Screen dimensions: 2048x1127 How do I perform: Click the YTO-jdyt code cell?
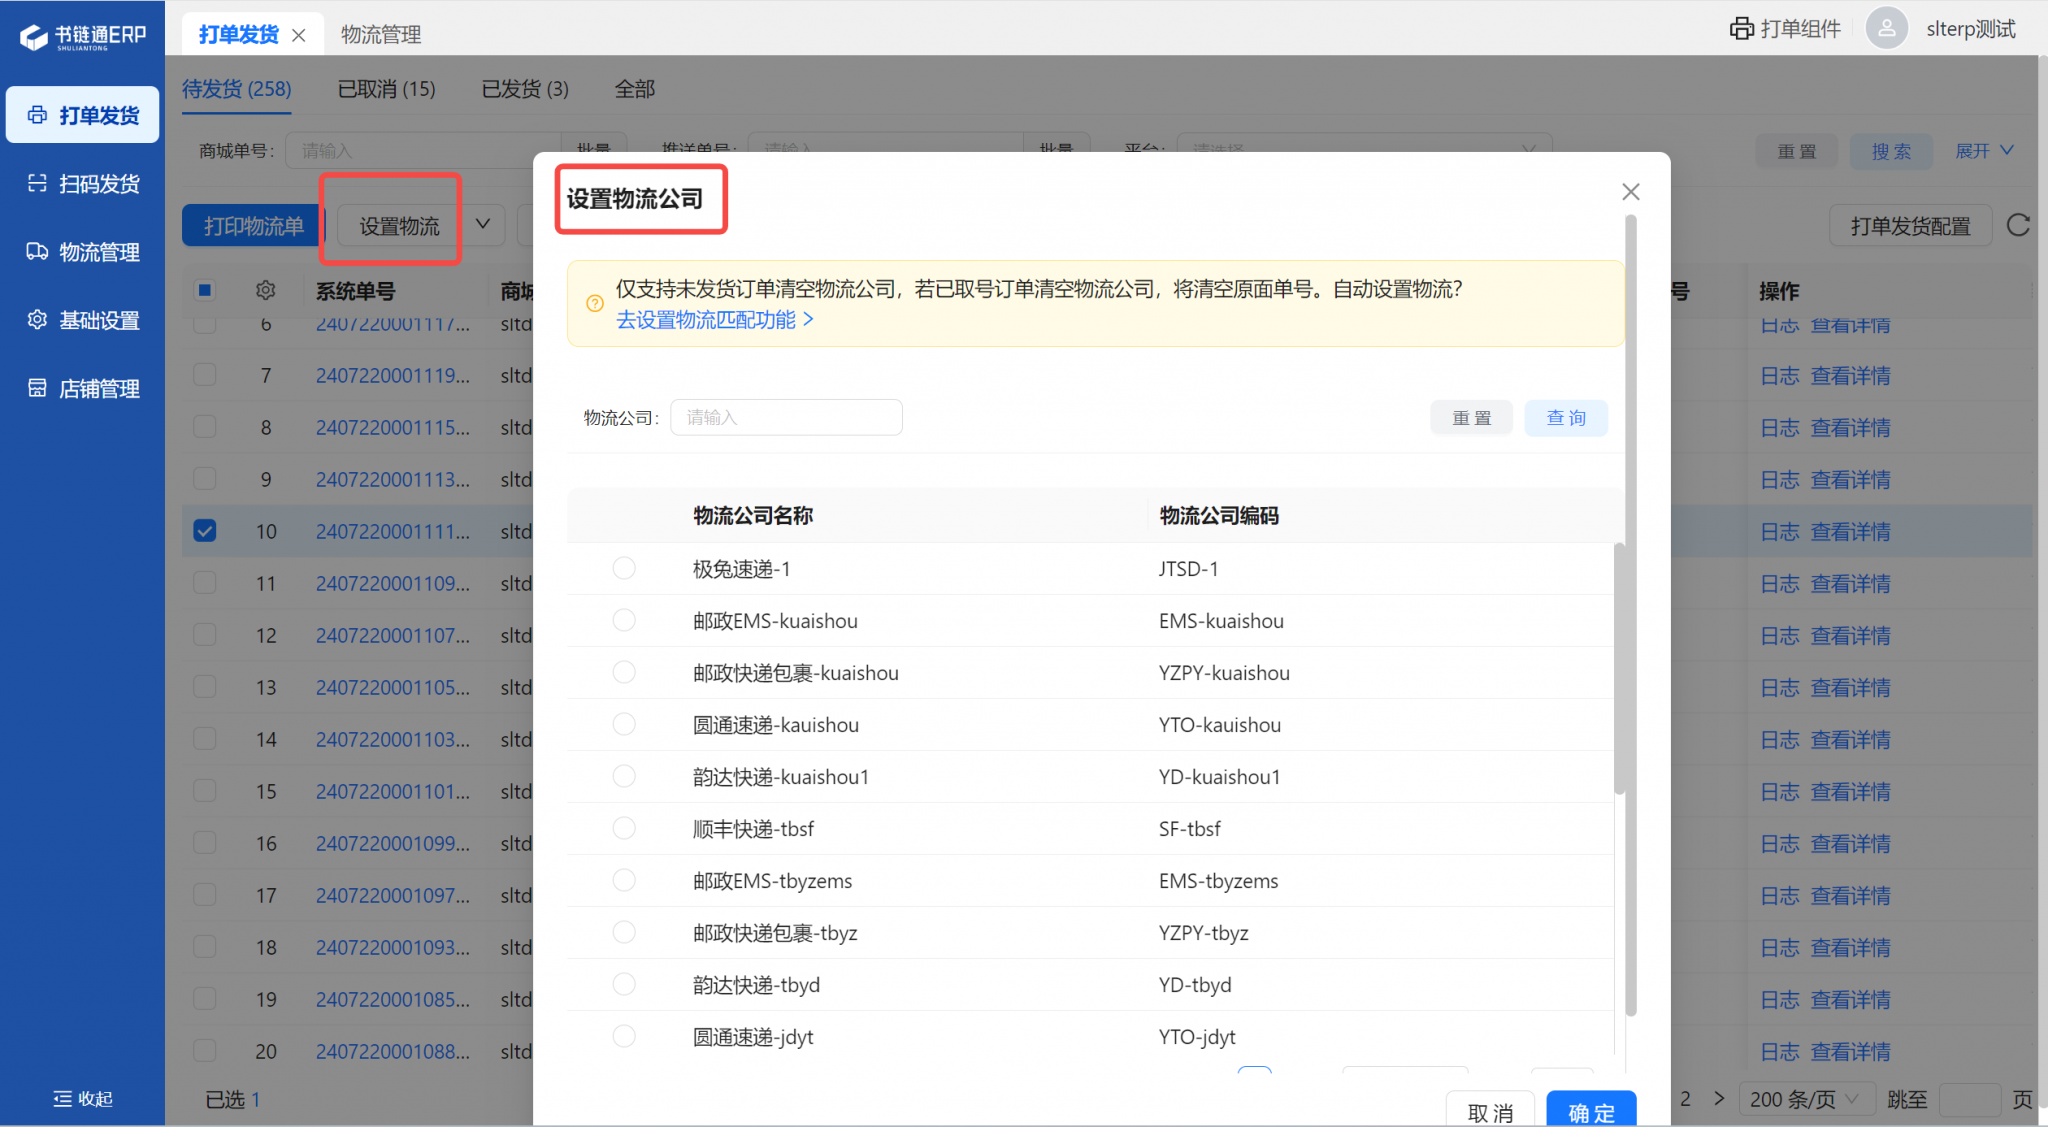click(x=1197, y=1037)
